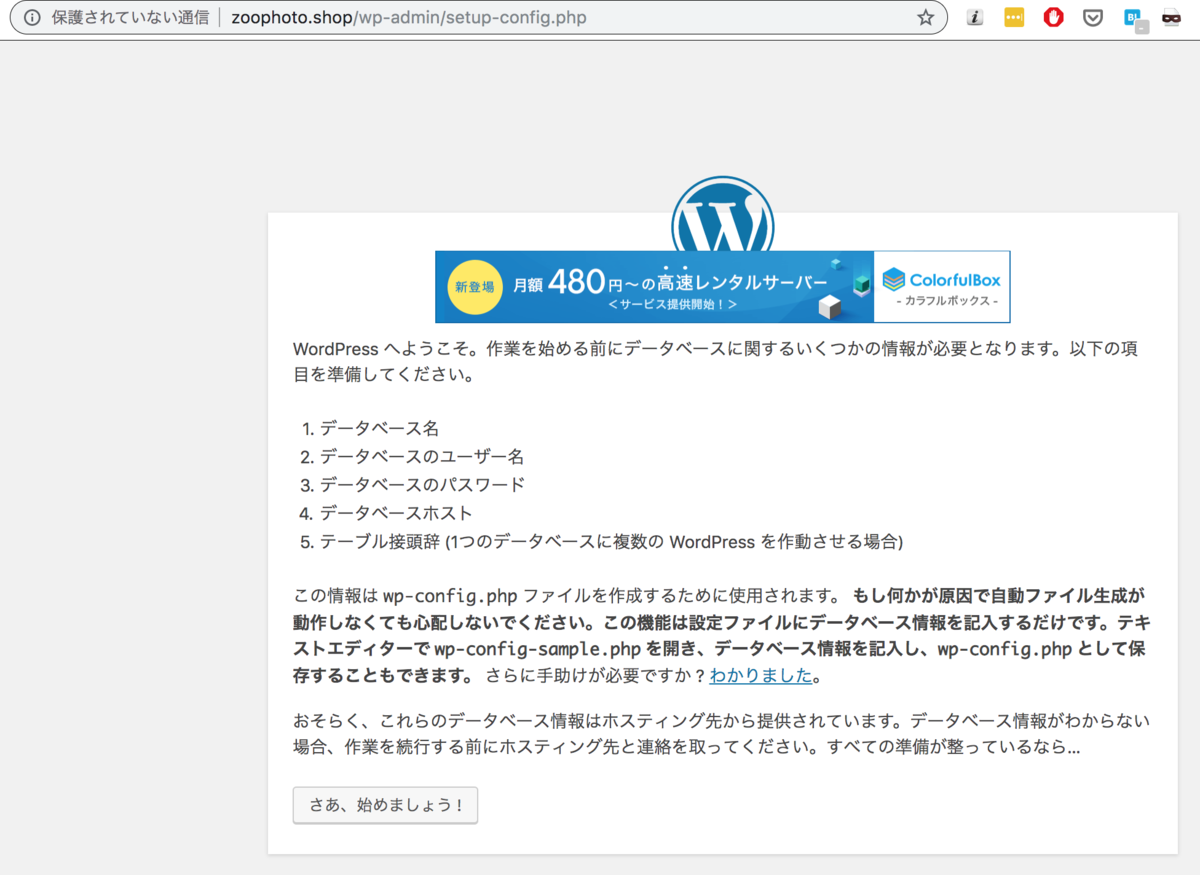1200x875 pixels.
Task: Click the yellow 新登場 badge on banner
Action: coord(475,286)
